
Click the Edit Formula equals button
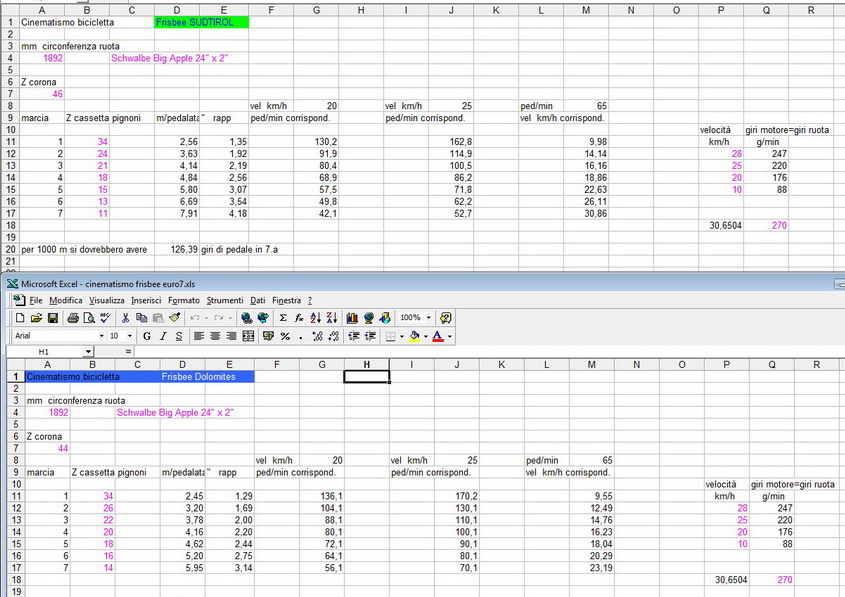coord(128,352)
